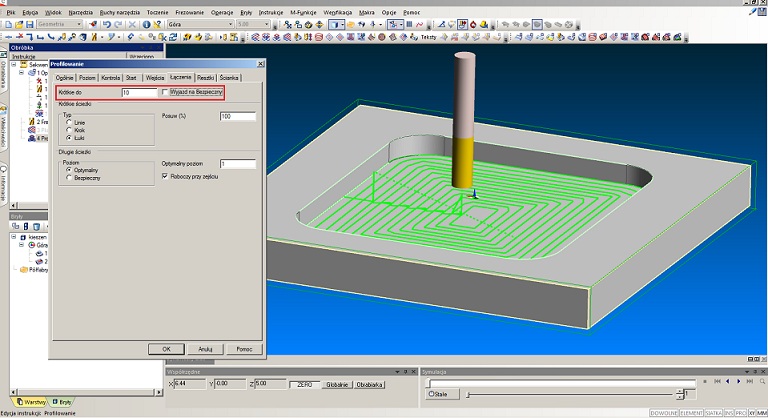Image resolution: width=768 pixels, height=418 pixels.
Task: Click the trash bin icon in Bryły panel
Action: 36,226
